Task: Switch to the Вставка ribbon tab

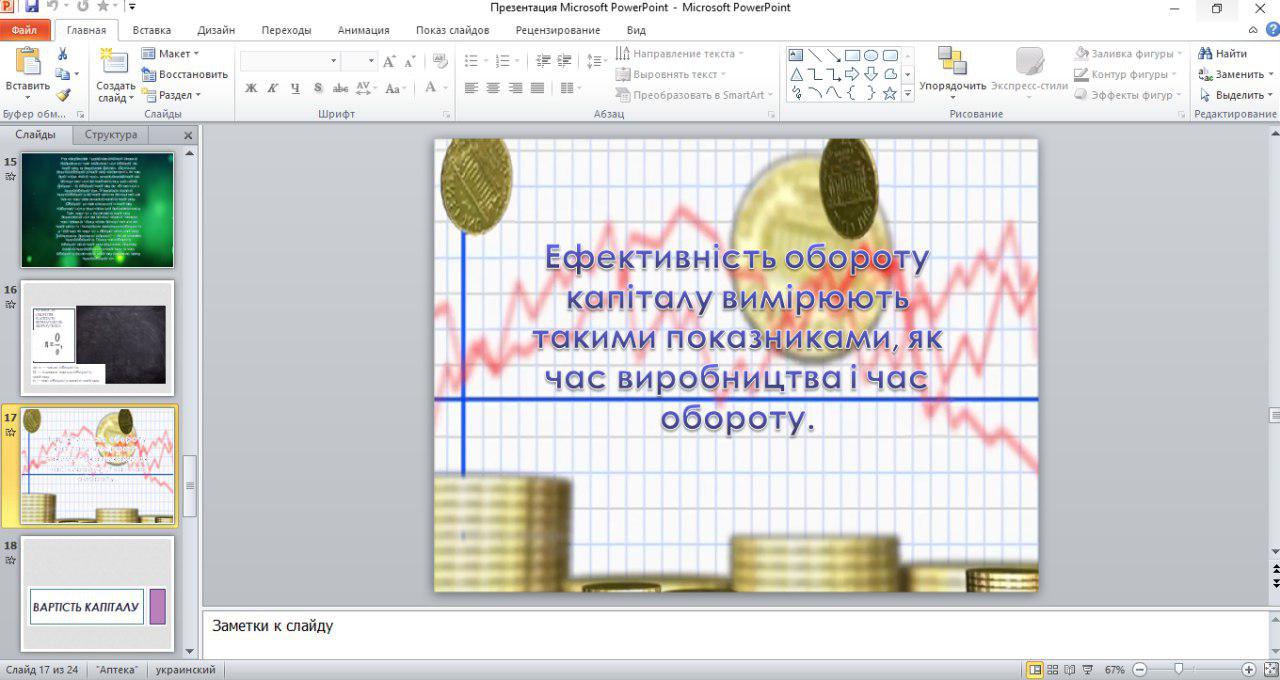Action: pos(152,31)
